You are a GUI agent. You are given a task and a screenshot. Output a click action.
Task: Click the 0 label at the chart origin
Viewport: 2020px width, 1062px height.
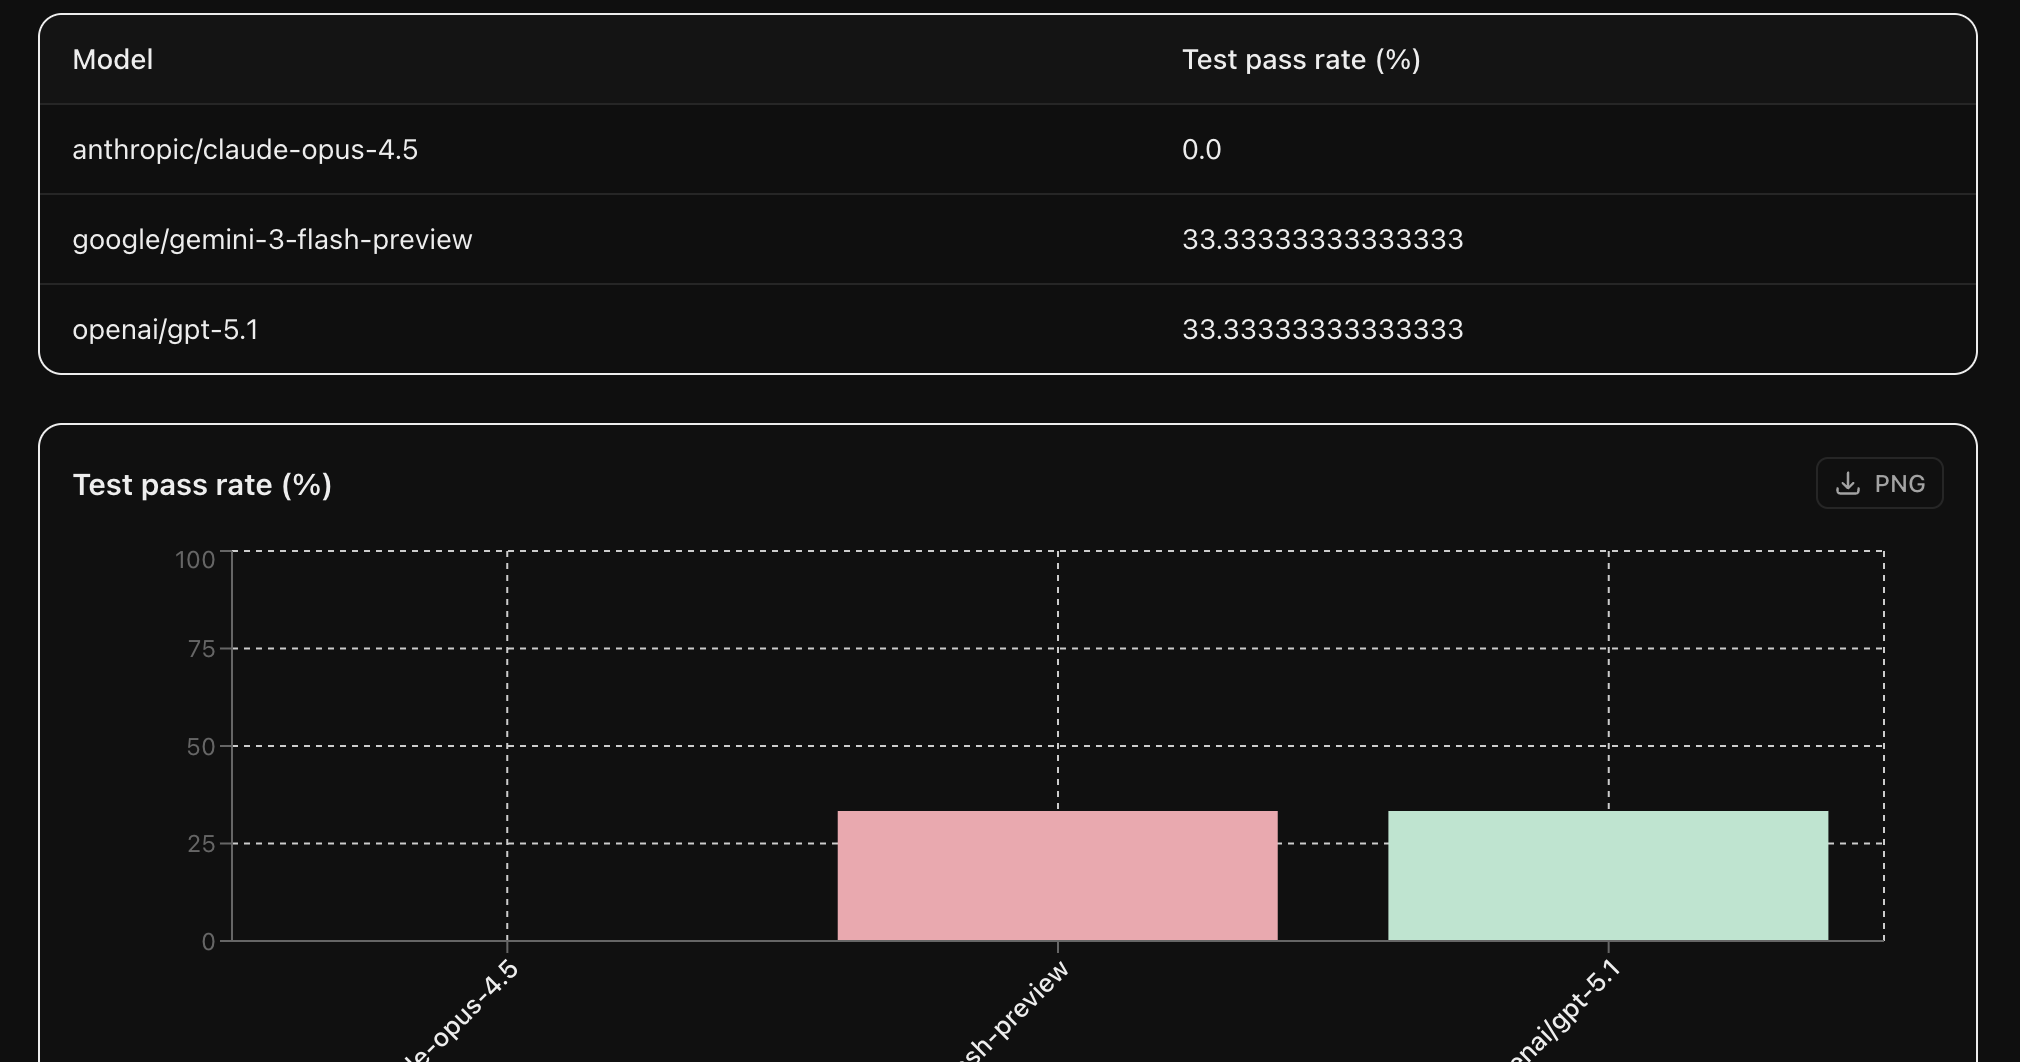(209, 940)
